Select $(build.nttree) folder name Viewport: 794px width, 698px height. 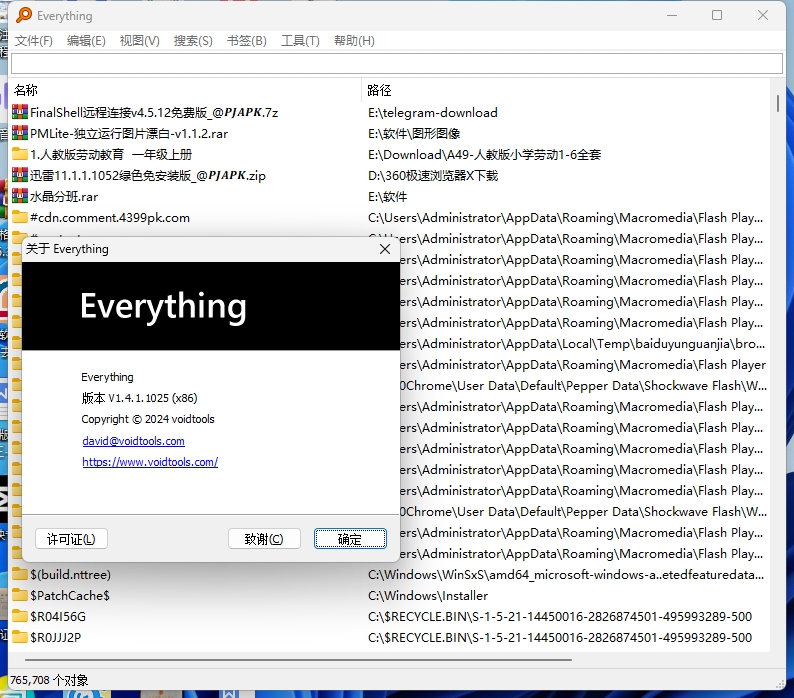[70, 574]
